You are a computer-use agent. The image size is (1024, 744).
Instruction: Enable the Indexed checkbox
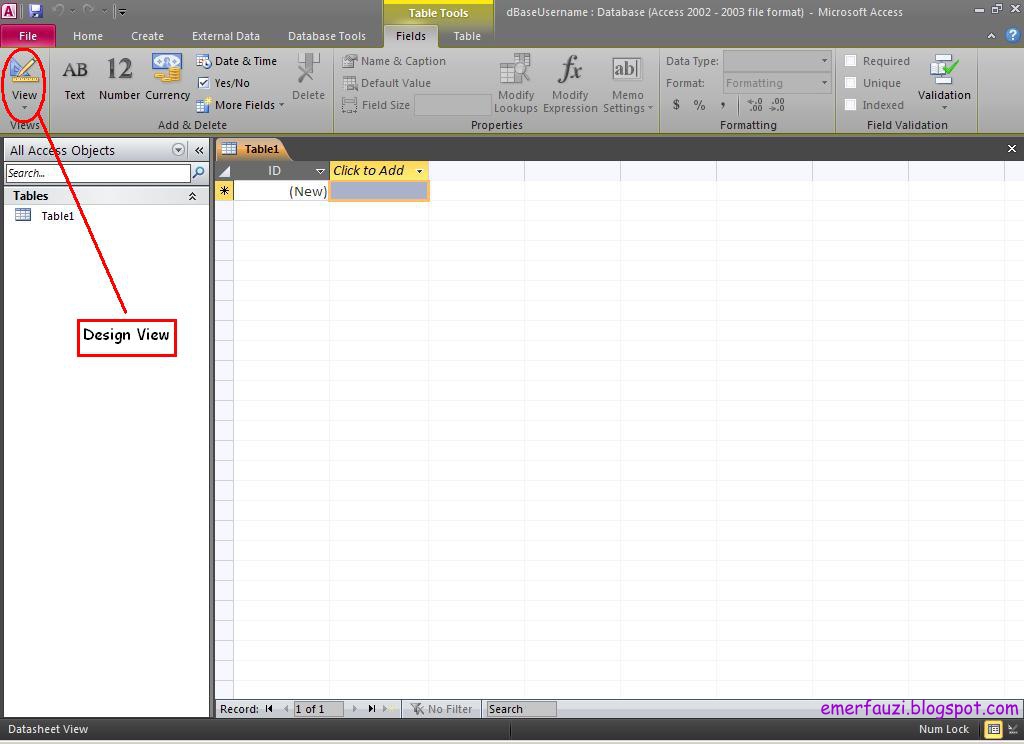click(x=850, y=105)
